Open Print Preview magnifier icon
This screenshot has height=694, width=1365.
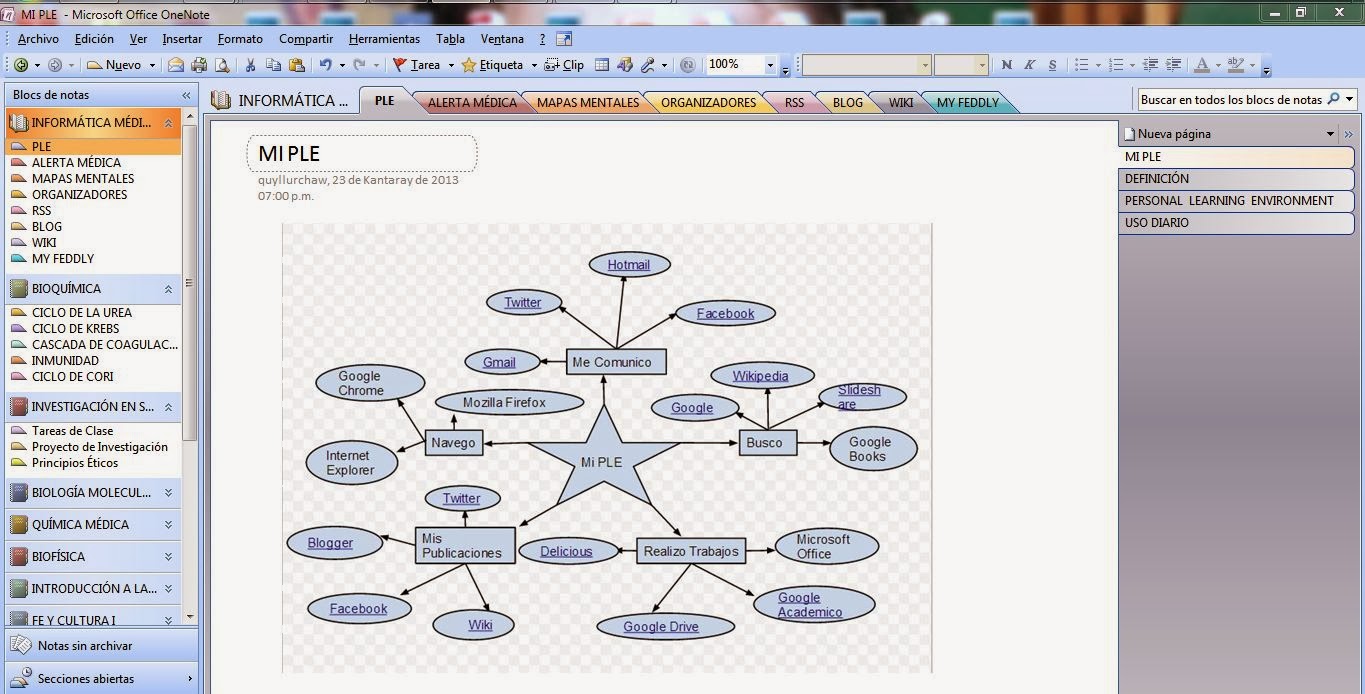[x=222, y=65]
